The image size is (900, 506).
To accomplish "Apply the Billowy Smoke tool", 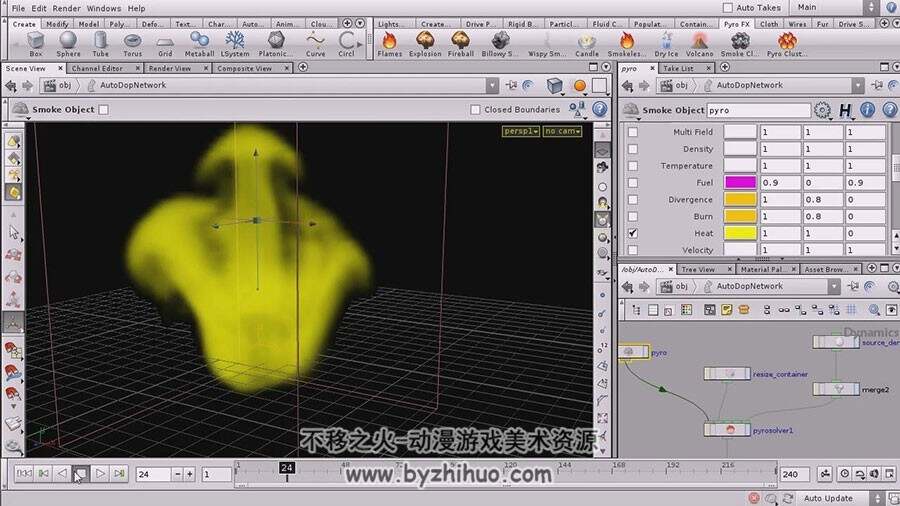I will coord(500,44).
